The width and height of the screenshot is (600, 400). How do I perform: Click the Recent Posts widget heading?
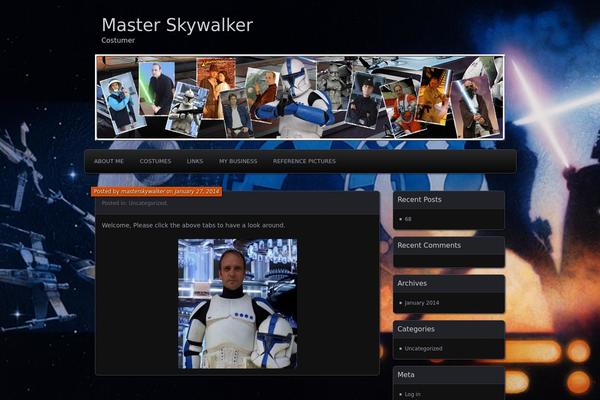pos(419,199)
